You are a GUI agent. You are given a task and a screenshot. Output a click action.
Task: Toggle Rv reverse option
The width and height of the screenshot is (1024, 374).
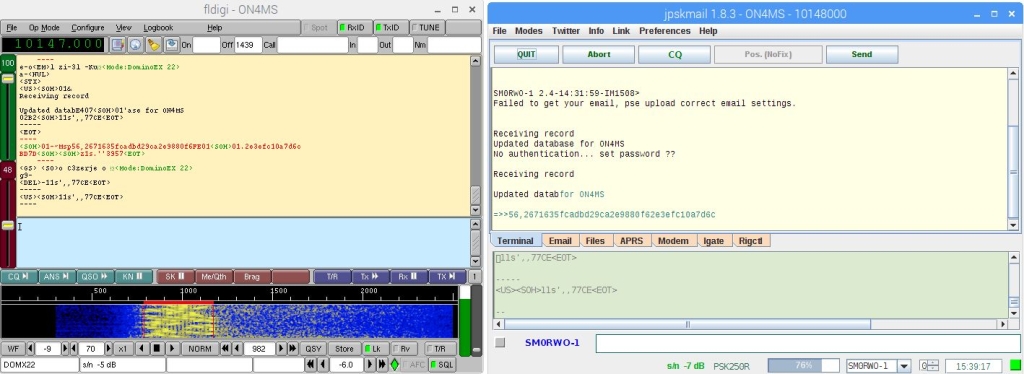coord(403,349)
